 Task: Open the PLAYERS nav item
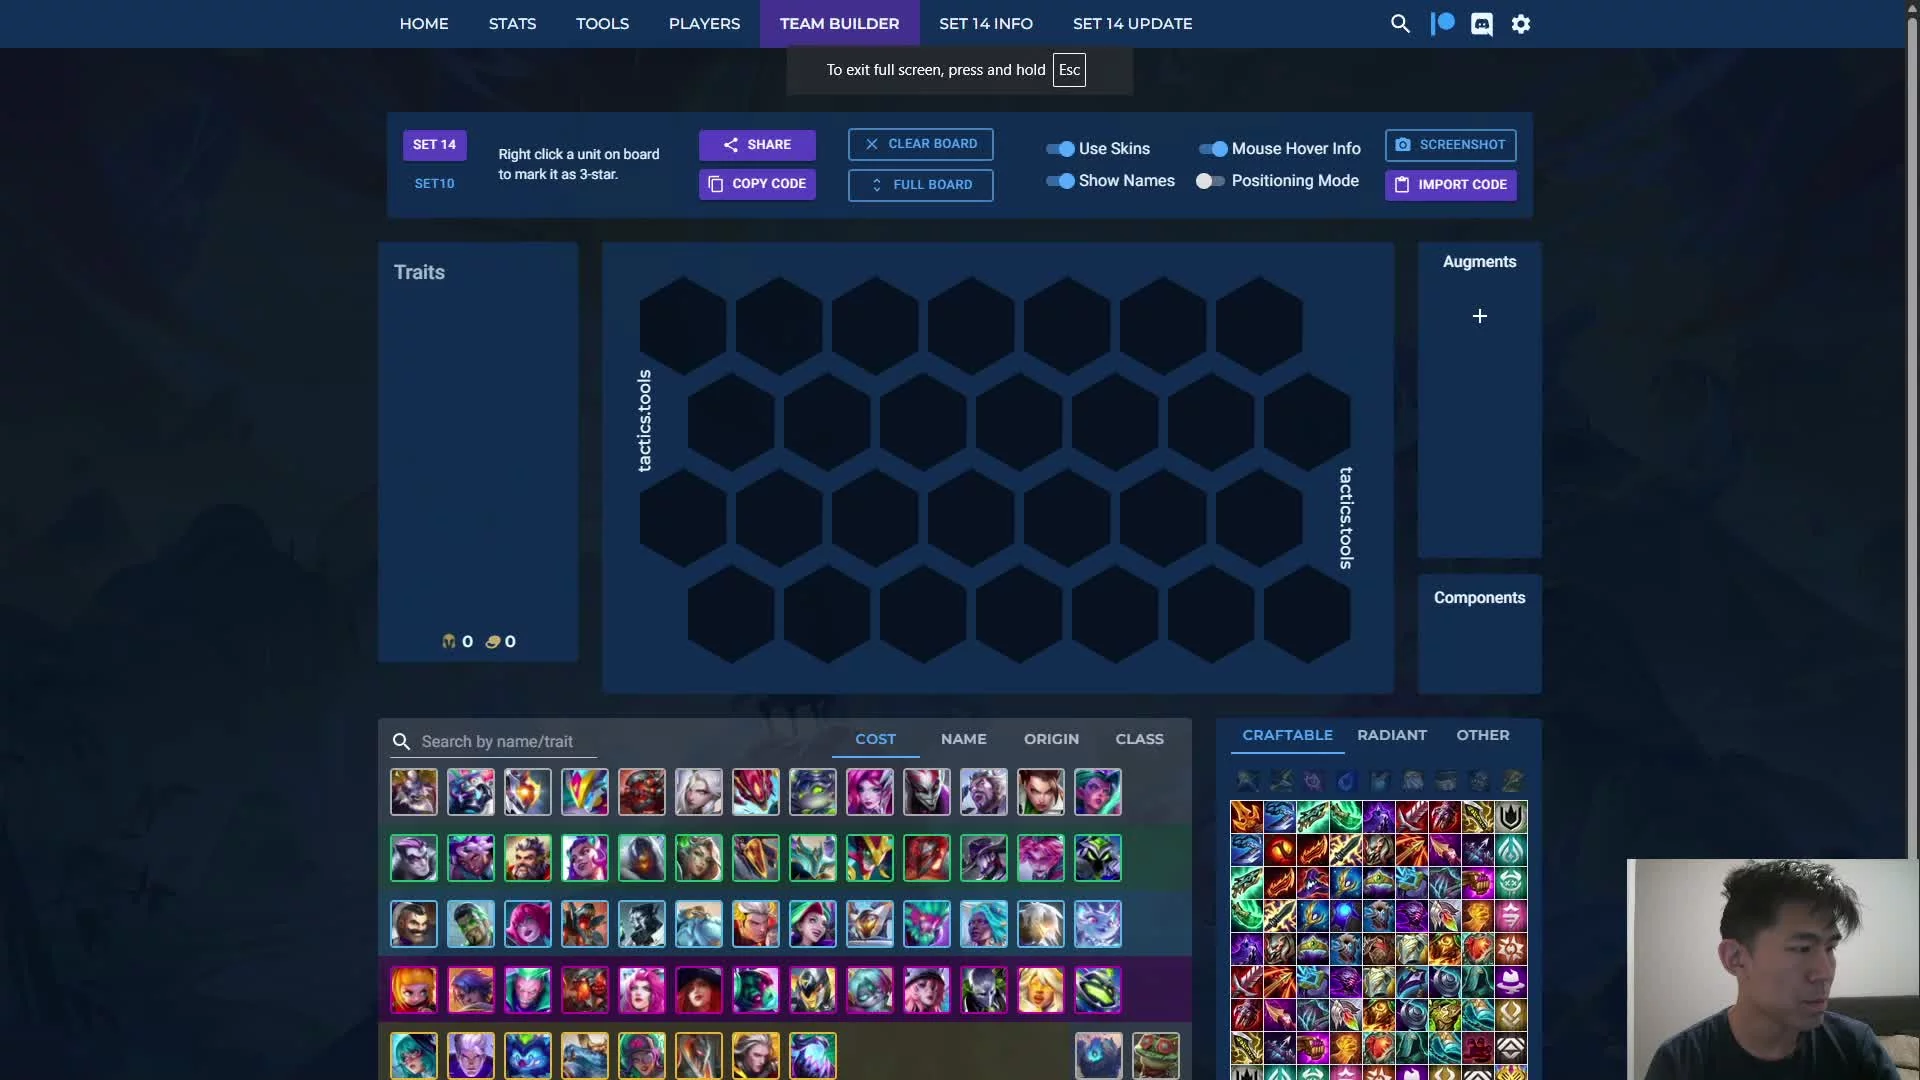[x=704, y=24]
